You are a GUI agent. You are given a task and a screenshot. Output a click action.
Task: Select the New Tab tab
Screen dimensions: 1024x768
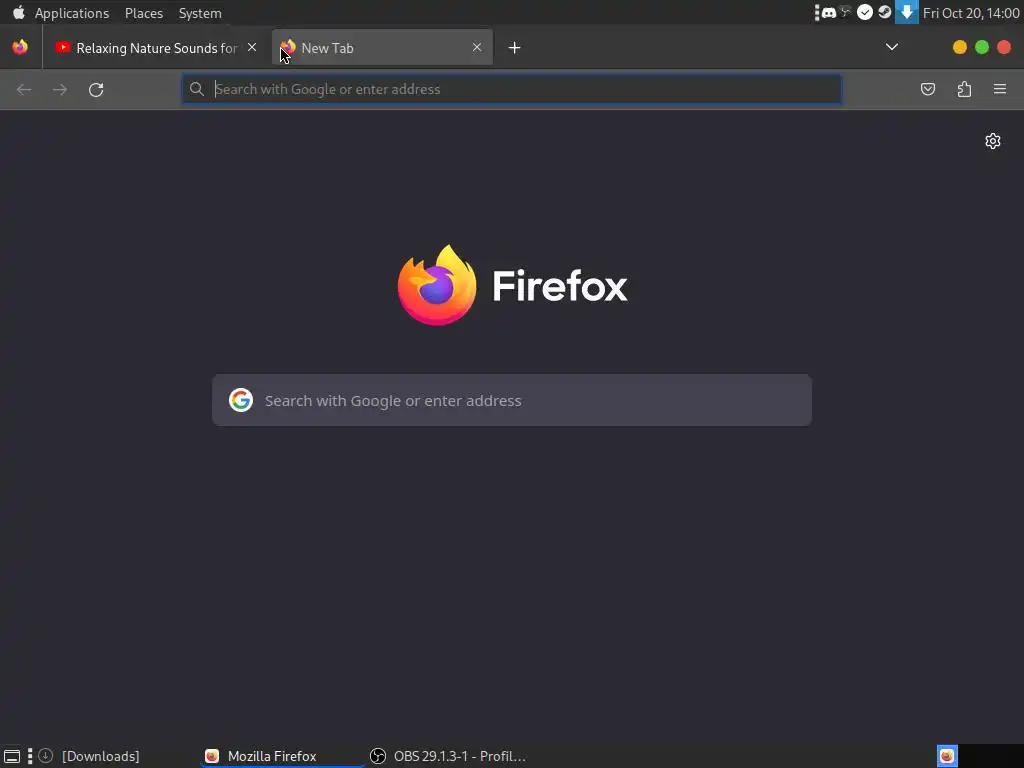click(x=382, y=48)
